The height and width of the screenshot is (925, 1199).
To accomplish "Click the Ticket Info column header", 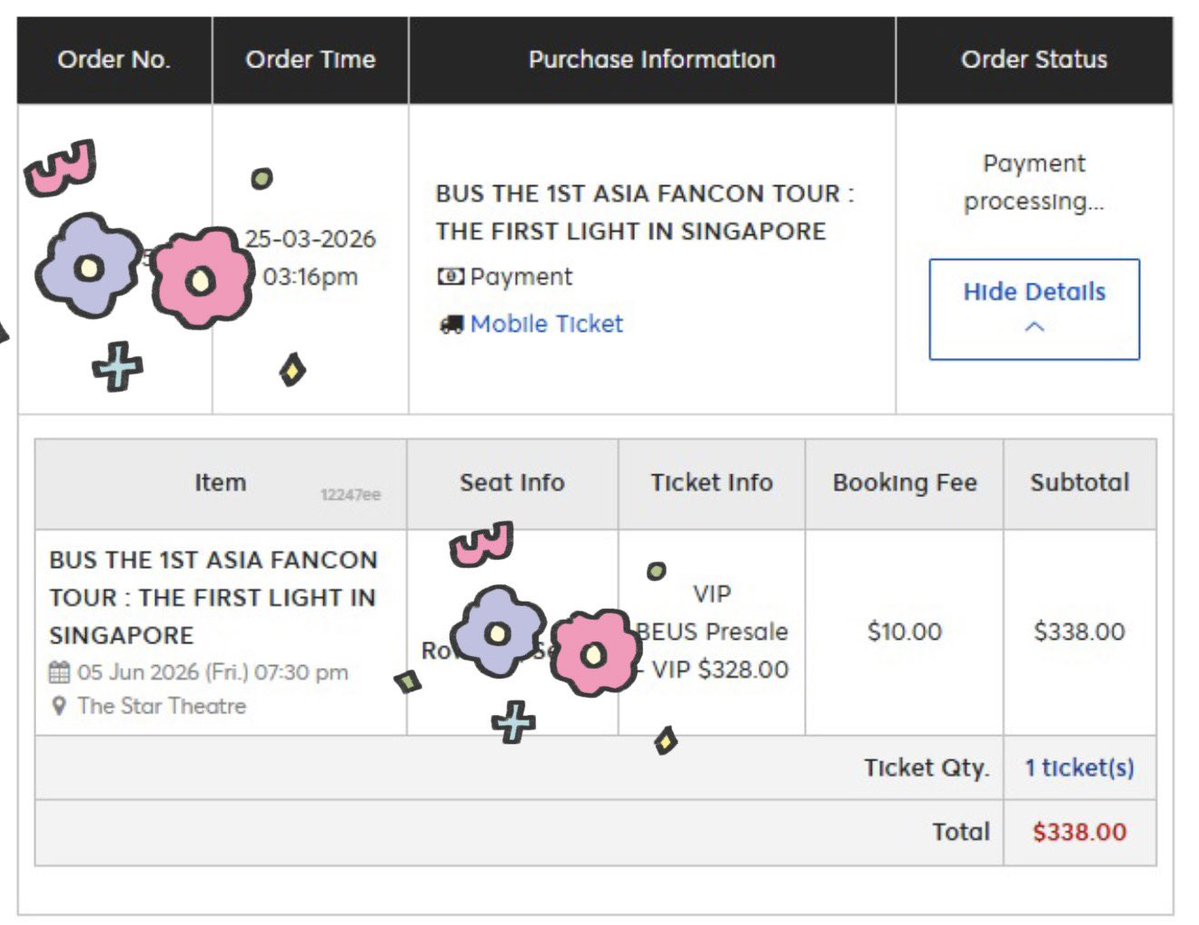I will tap(711, 483).
